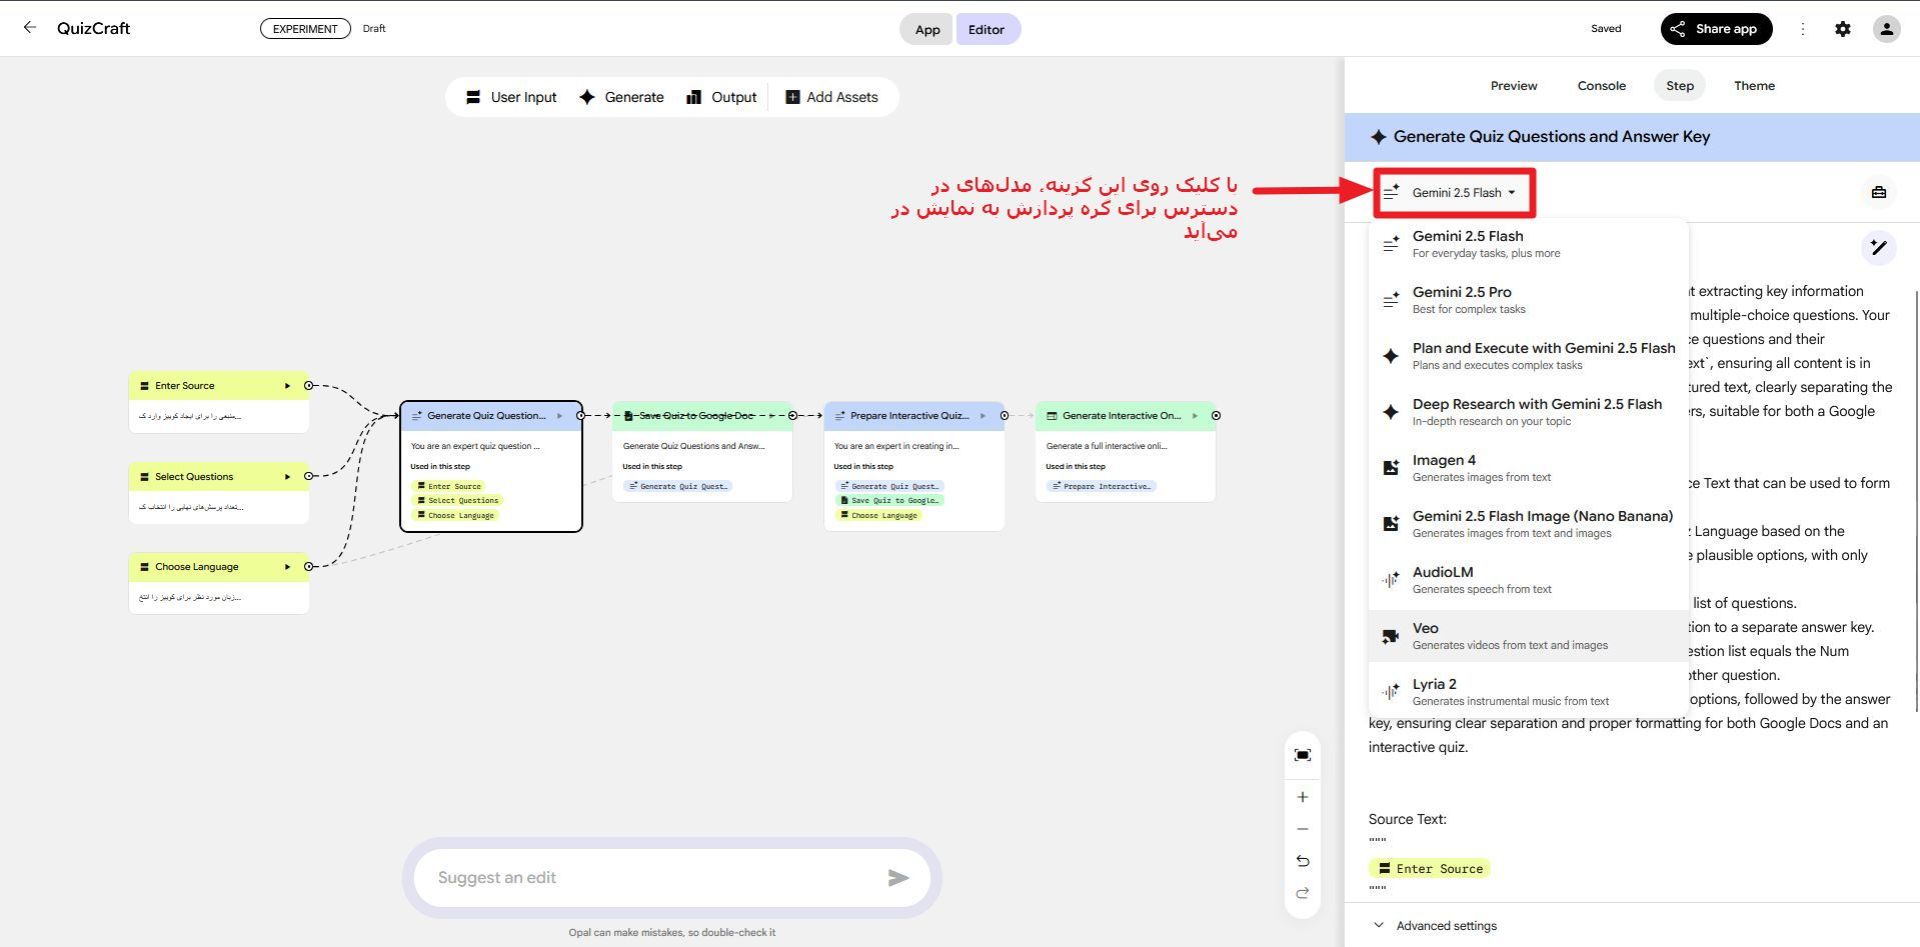Click the send arrow in Suggest an edit
This screenshot has height=947, width=1920.
[x=898, y=877]
